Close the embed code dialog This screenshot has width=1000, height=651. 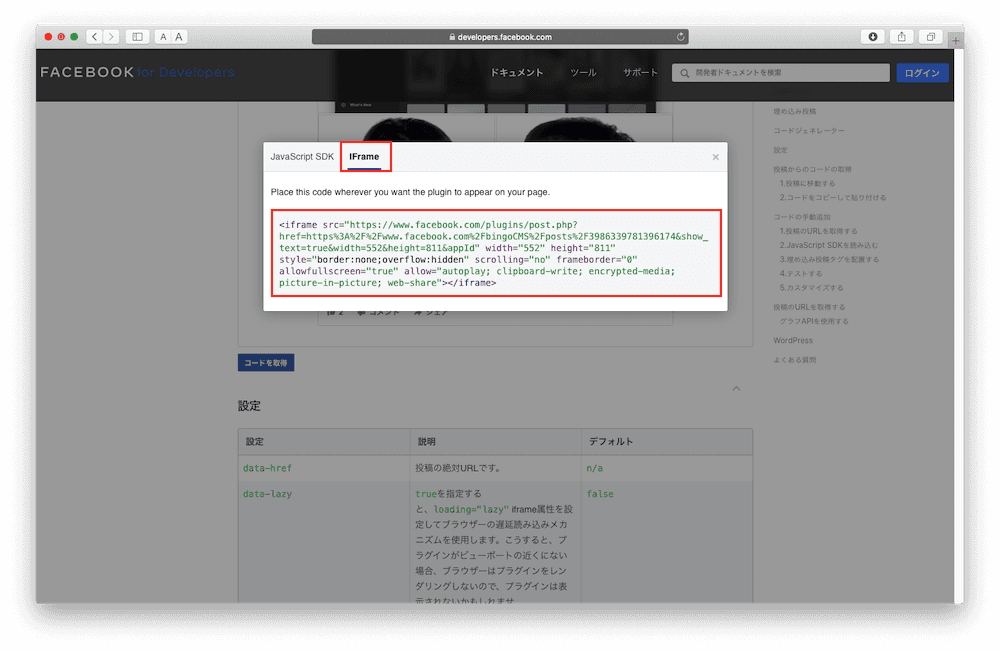[716, 157]
